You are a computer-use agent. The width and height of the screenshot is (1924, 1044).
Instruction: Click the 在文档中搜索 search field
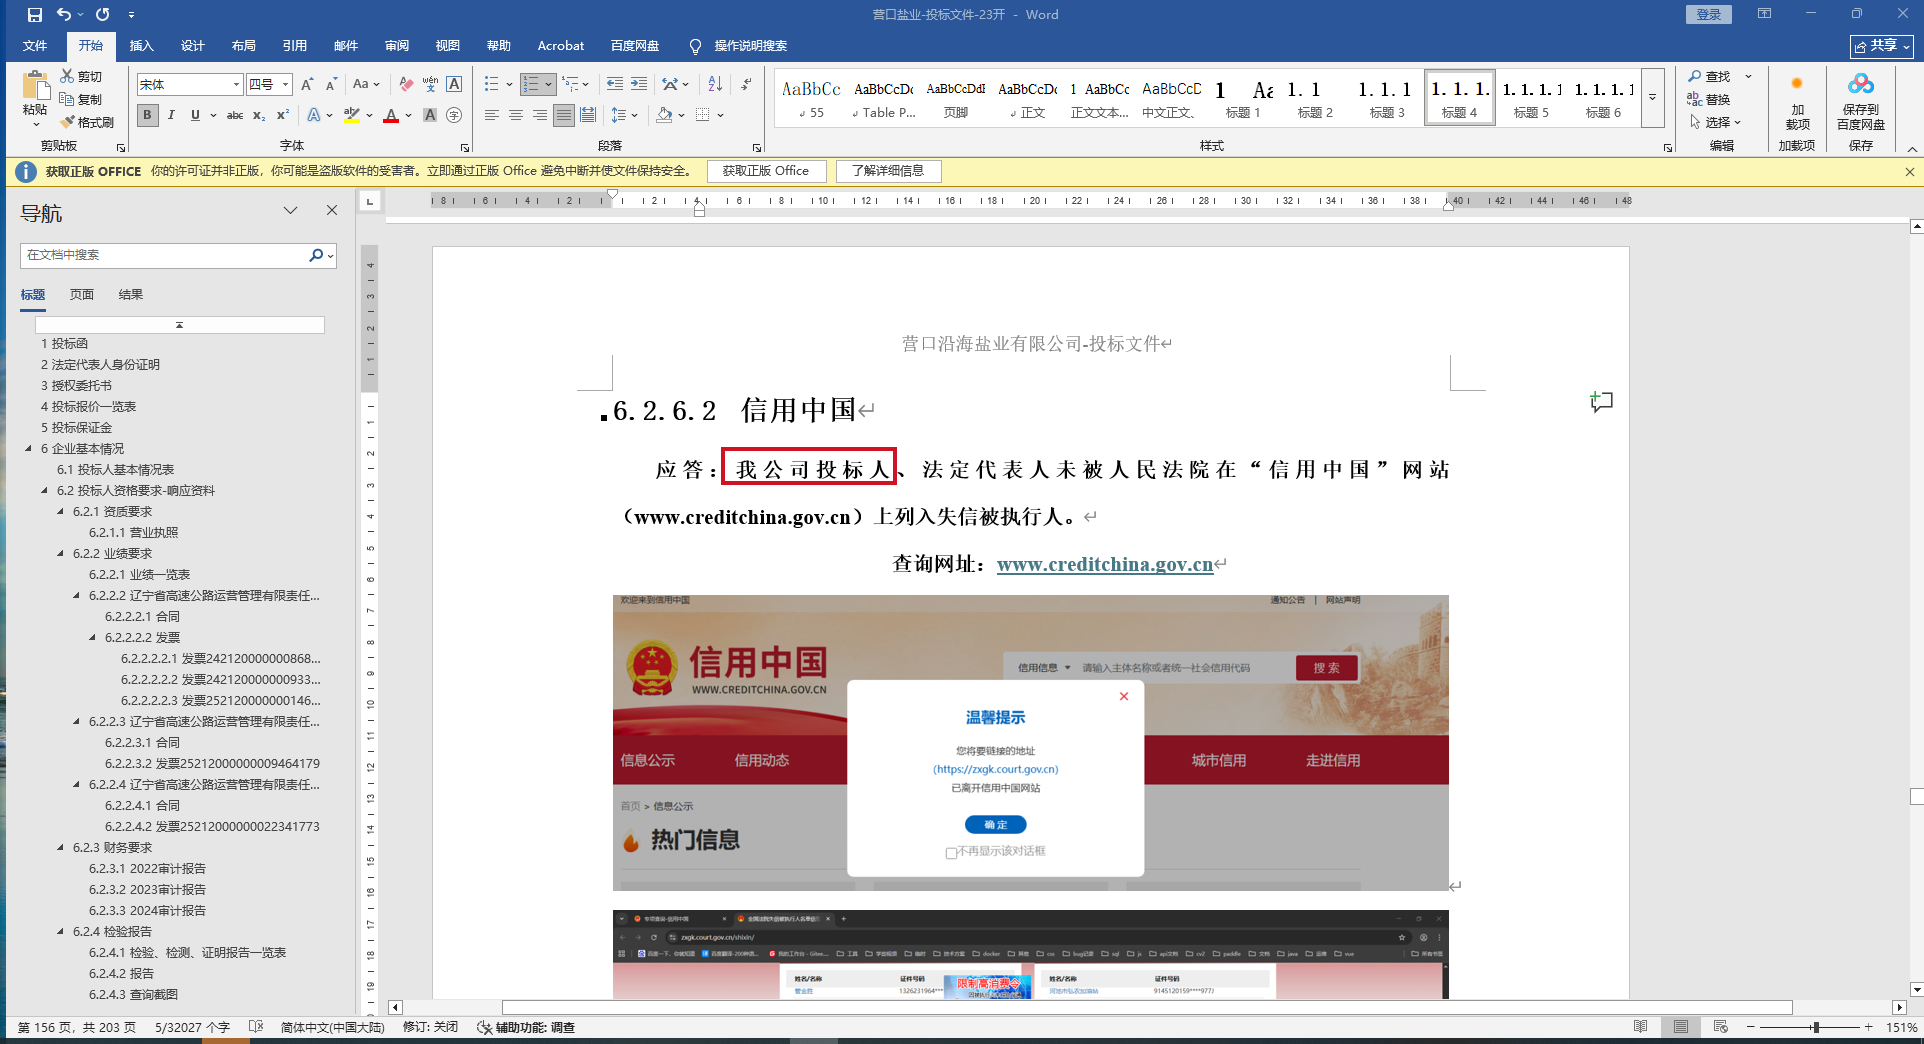click(x=165, y=255)
